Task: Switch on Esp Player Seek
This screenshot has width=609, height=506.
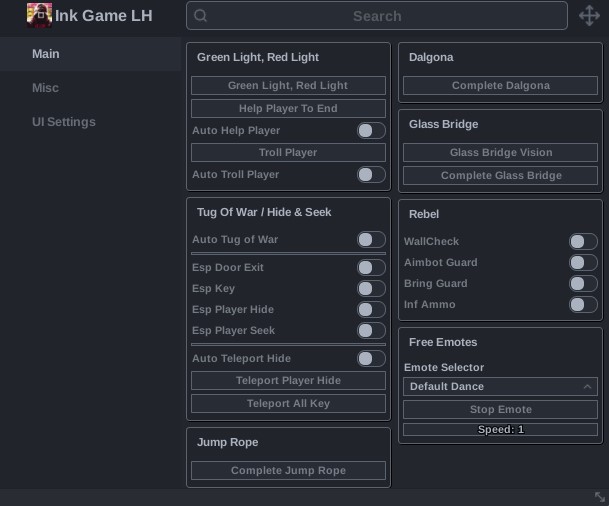Action: 371,330
